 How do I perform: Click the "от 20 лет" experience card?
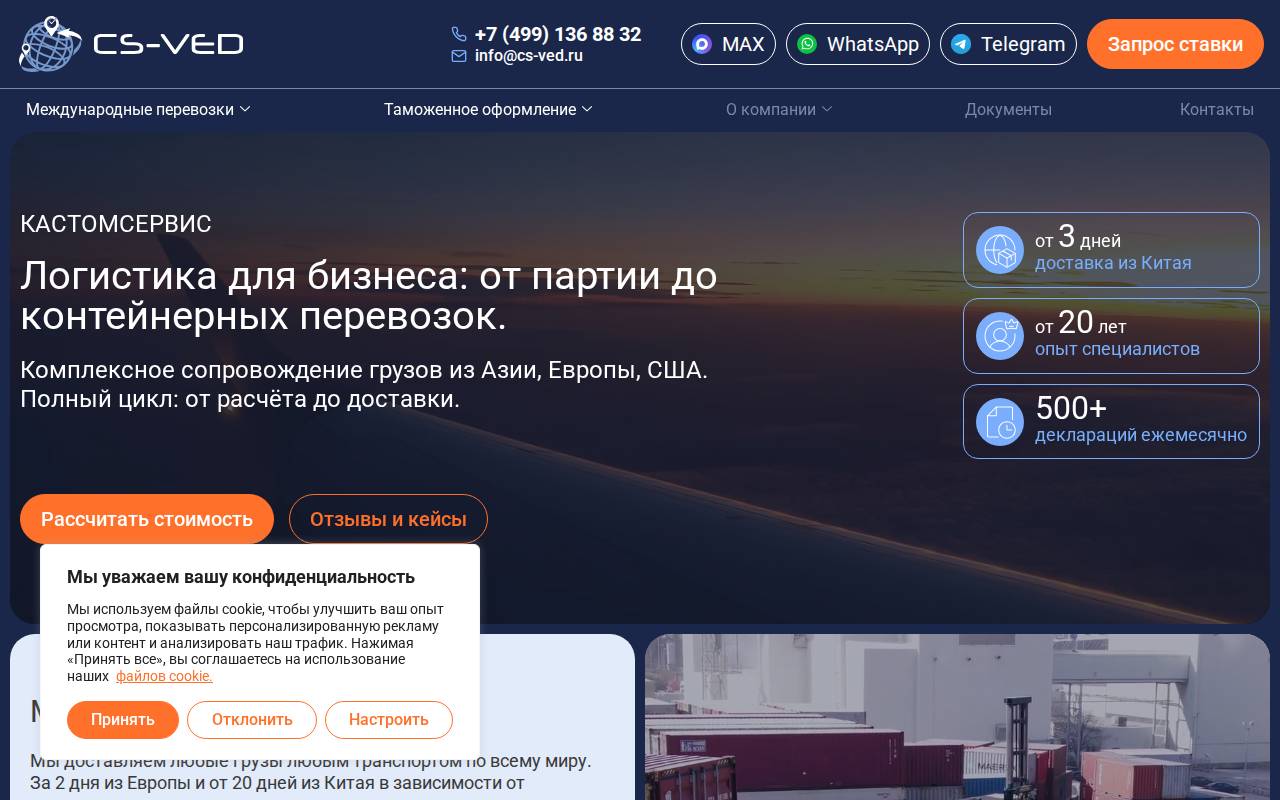tap(1111, 336)
